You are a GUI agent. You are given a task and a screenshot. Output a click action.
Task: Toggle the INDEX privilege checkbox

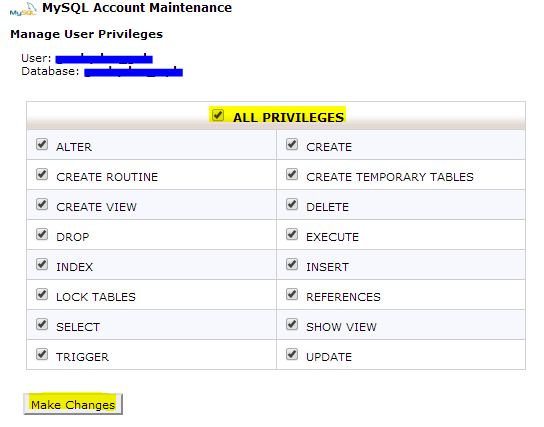42,264
